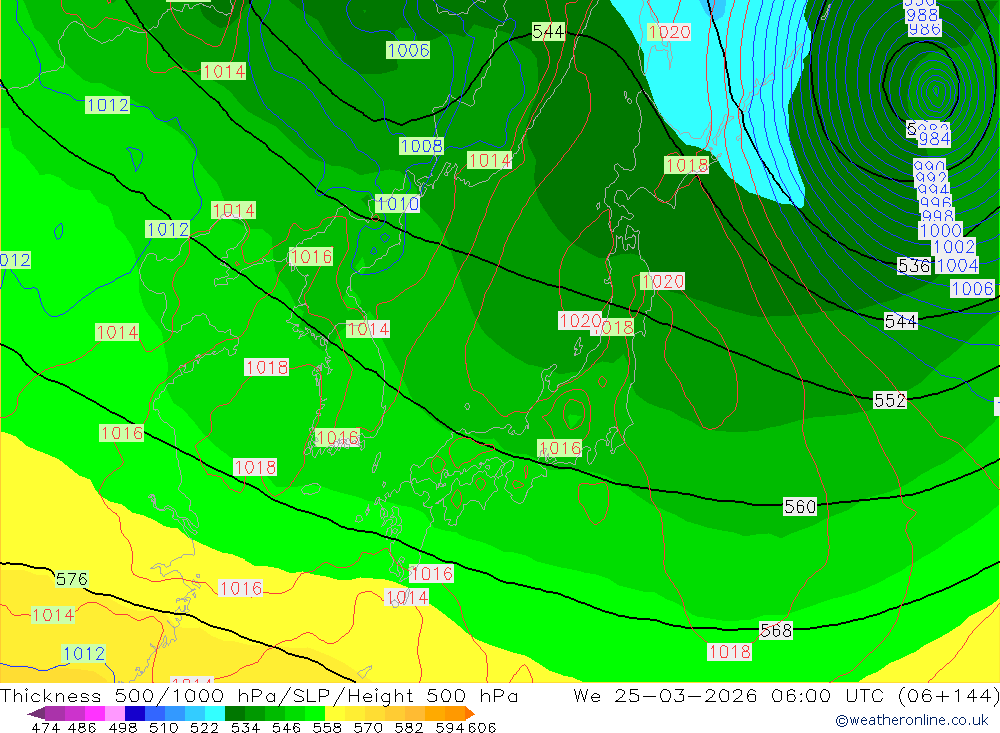The image size is (1000, 733).
Task: Click the purple left arrow of the legend scale
Action: tap(36, 713)
